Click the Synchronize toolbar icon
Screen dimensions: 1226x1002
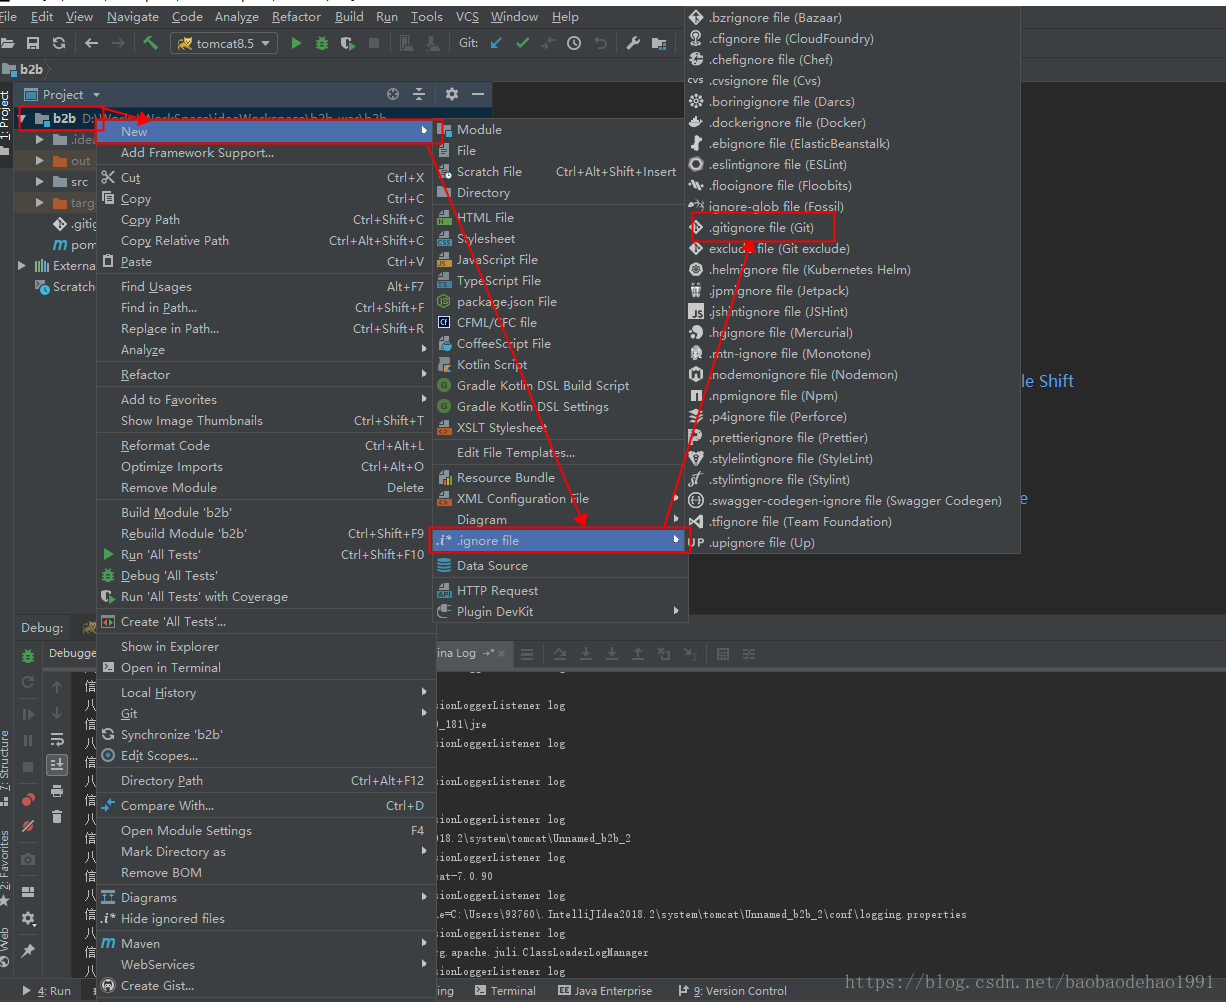point(59,43)
